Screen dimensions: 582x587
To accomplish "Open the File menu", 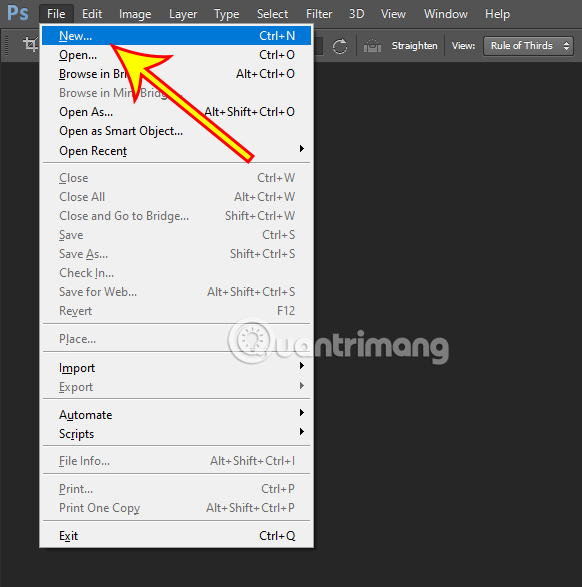I will 56,14.
